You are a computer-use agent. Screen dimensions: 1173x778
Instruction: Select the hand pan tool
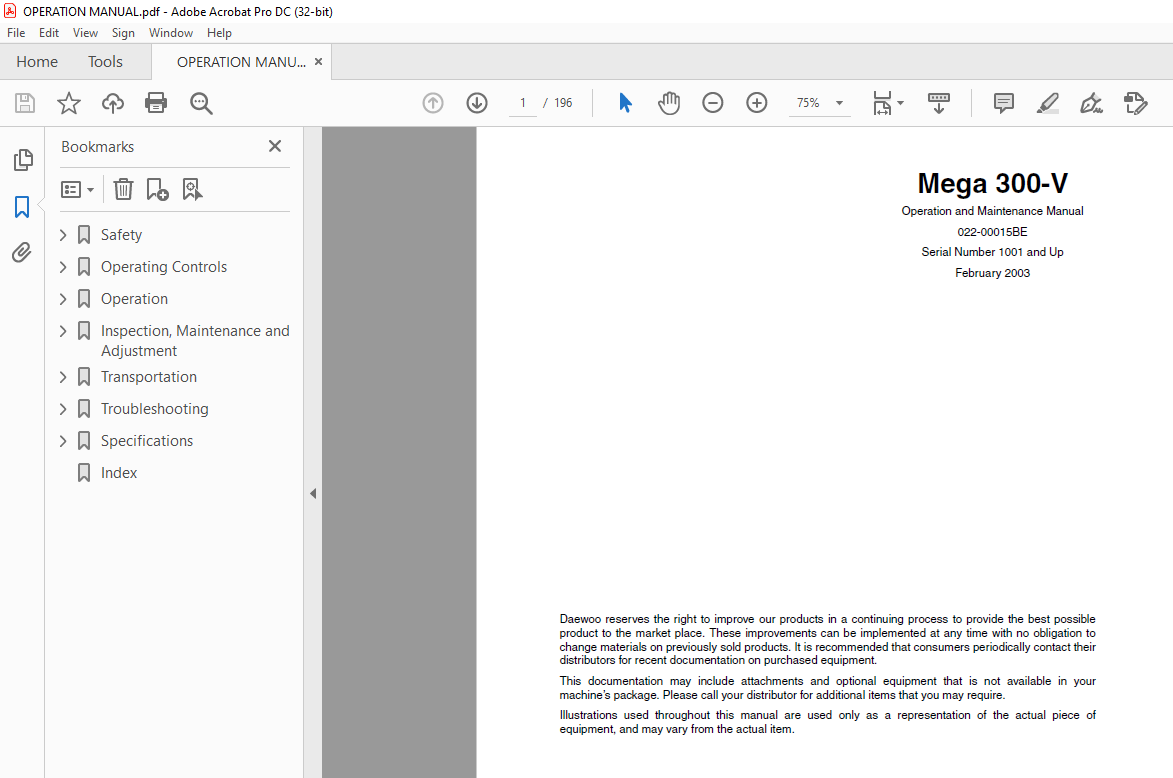click(x=669, y=102)
